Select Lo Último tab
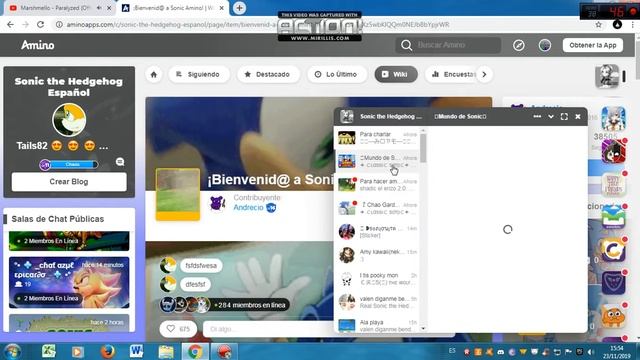Image resolution: width=640 pixels, height=360 pixels. pyautogui.click(x=337, y=74)
